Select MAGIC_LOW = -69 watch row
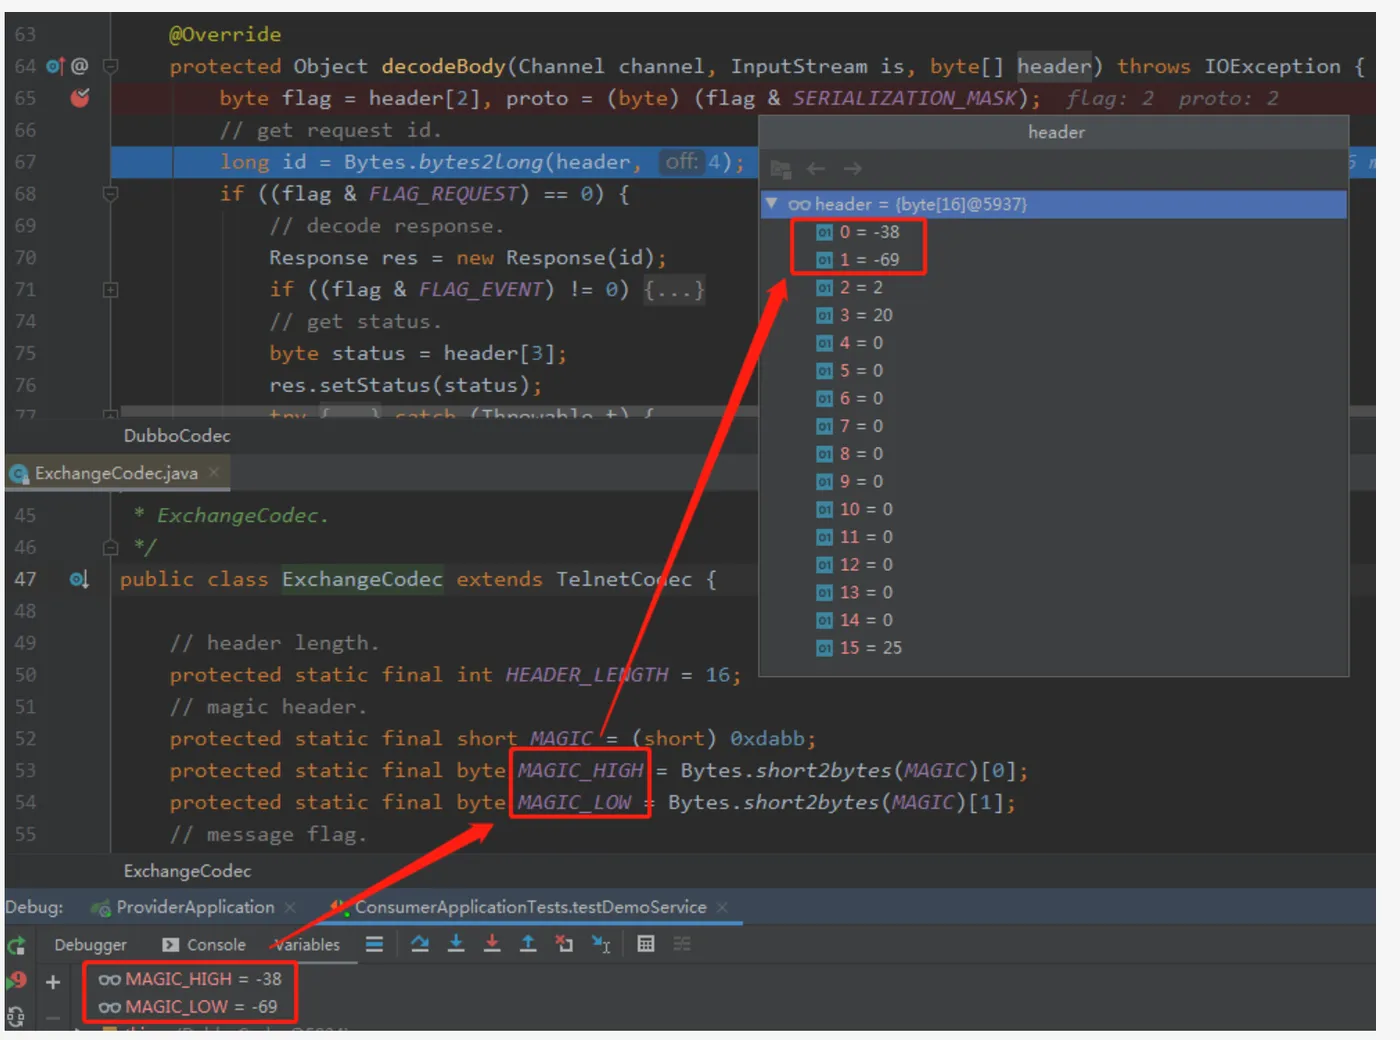The height and width of the screenshot is (1040, 1400). 188,1007
